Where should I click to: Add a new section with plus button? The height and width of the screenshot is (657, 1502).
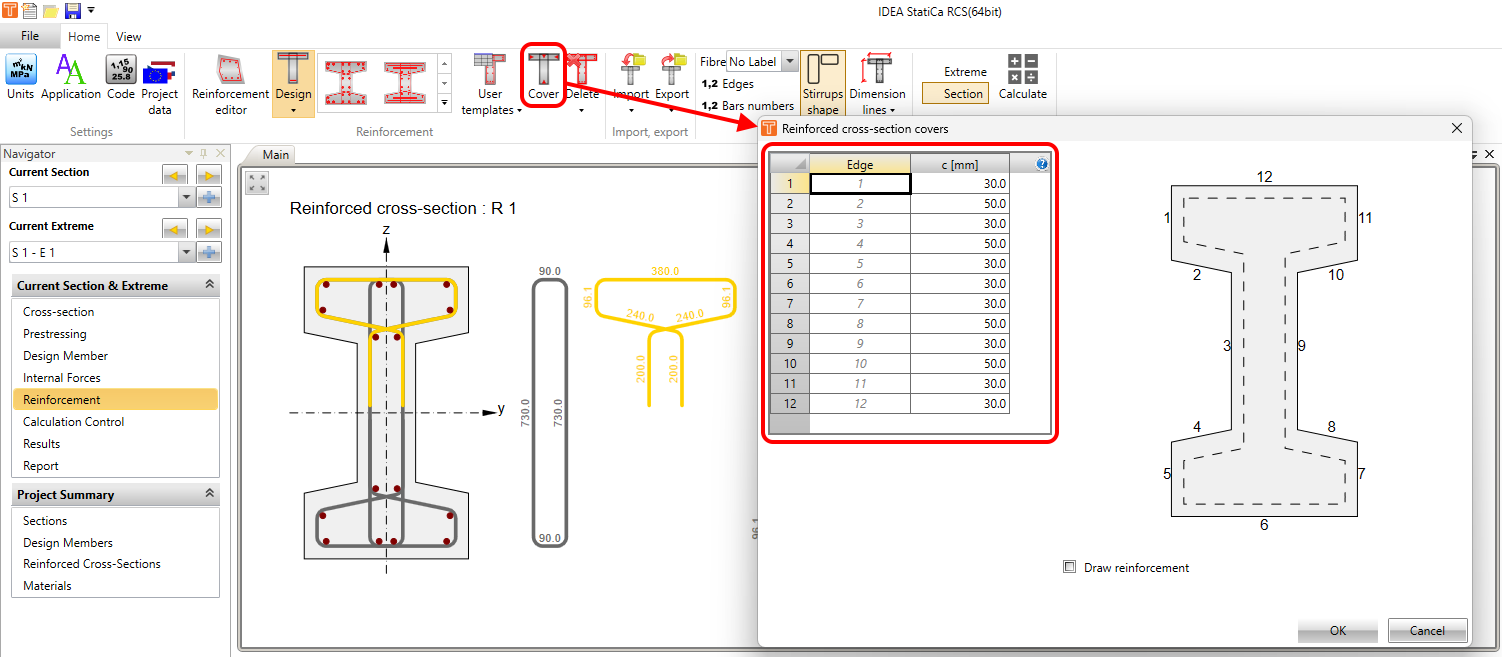click(208, 198)
